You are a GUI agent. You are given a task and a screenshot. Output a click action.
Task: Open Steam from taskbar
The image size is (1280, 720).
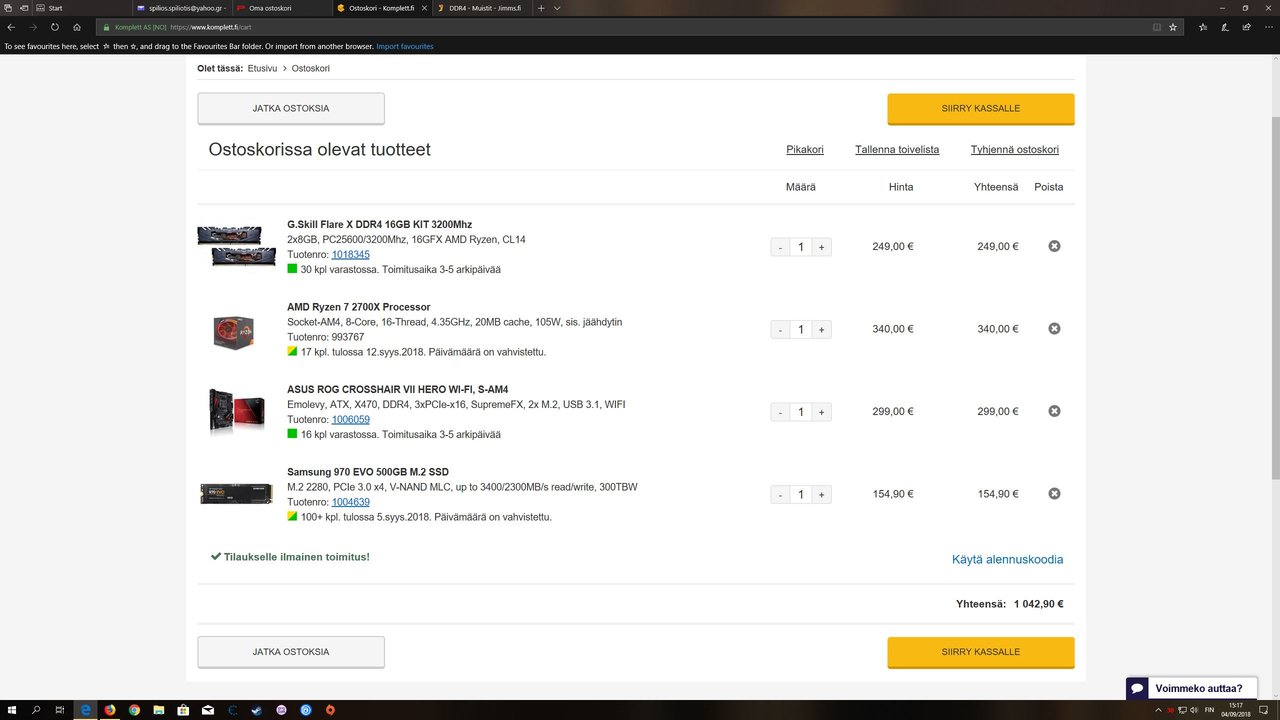(x=257, y=710)
